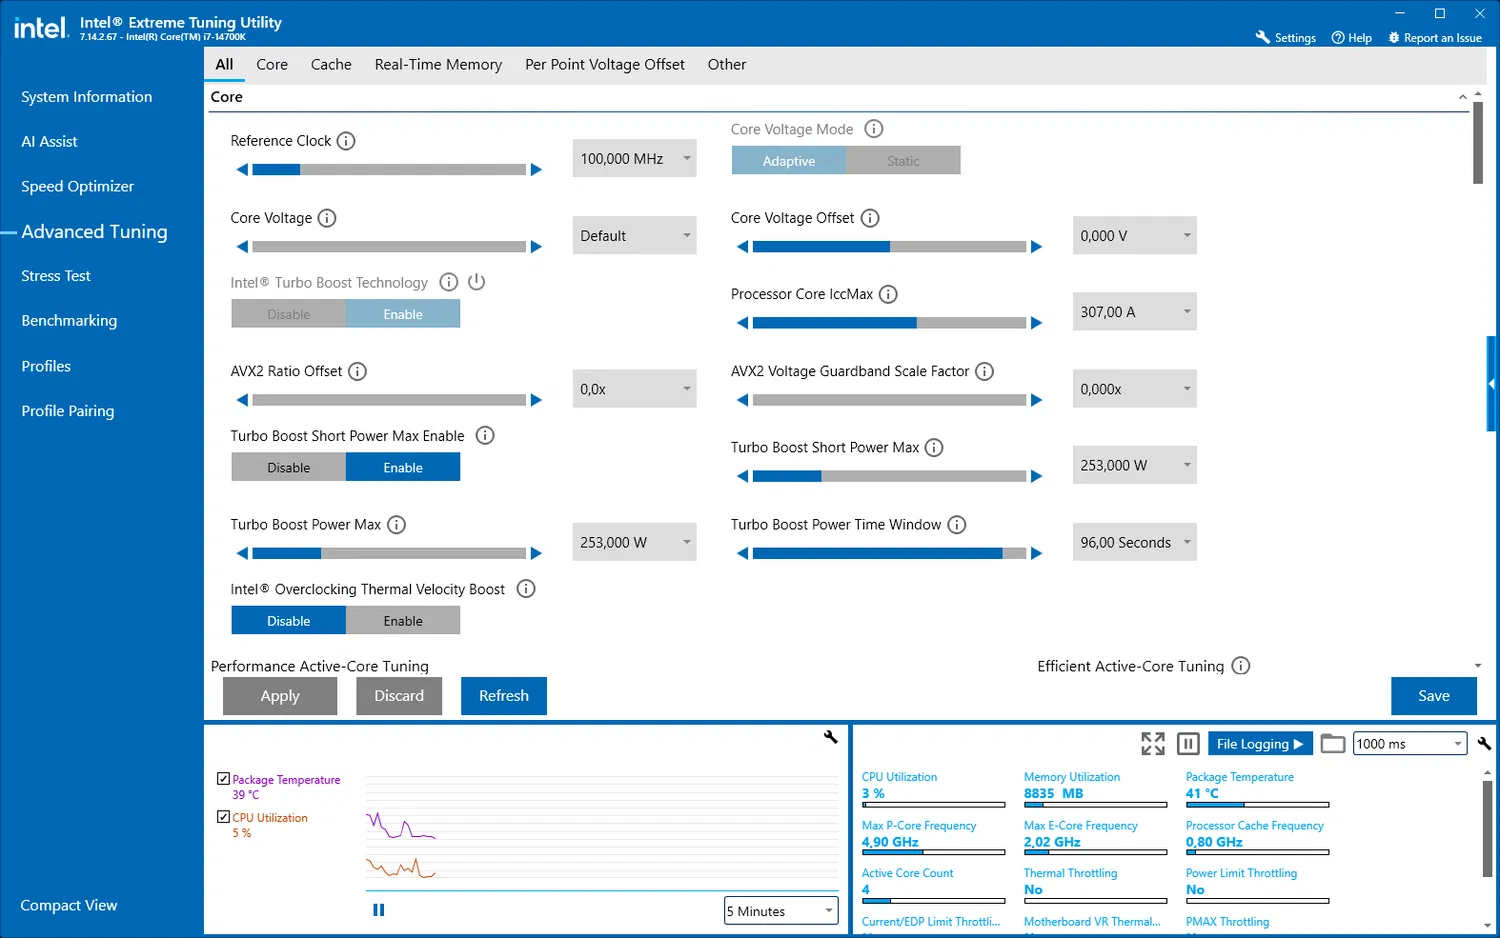The width and height of the screenshot is (1500, 938).
Task: Click the graph panel wrench icon
Action: coord(830,737)
